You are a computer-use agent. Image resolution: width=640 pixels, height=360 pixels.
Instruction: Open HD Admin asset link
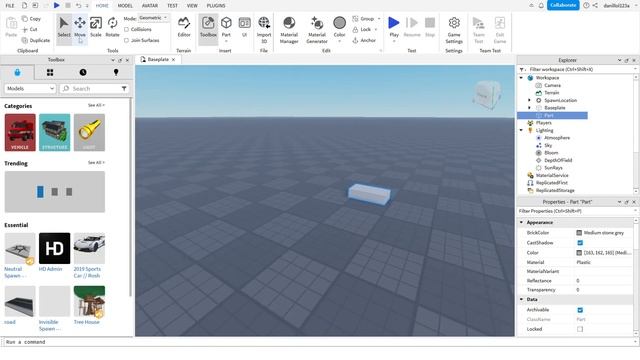point(51,269)
